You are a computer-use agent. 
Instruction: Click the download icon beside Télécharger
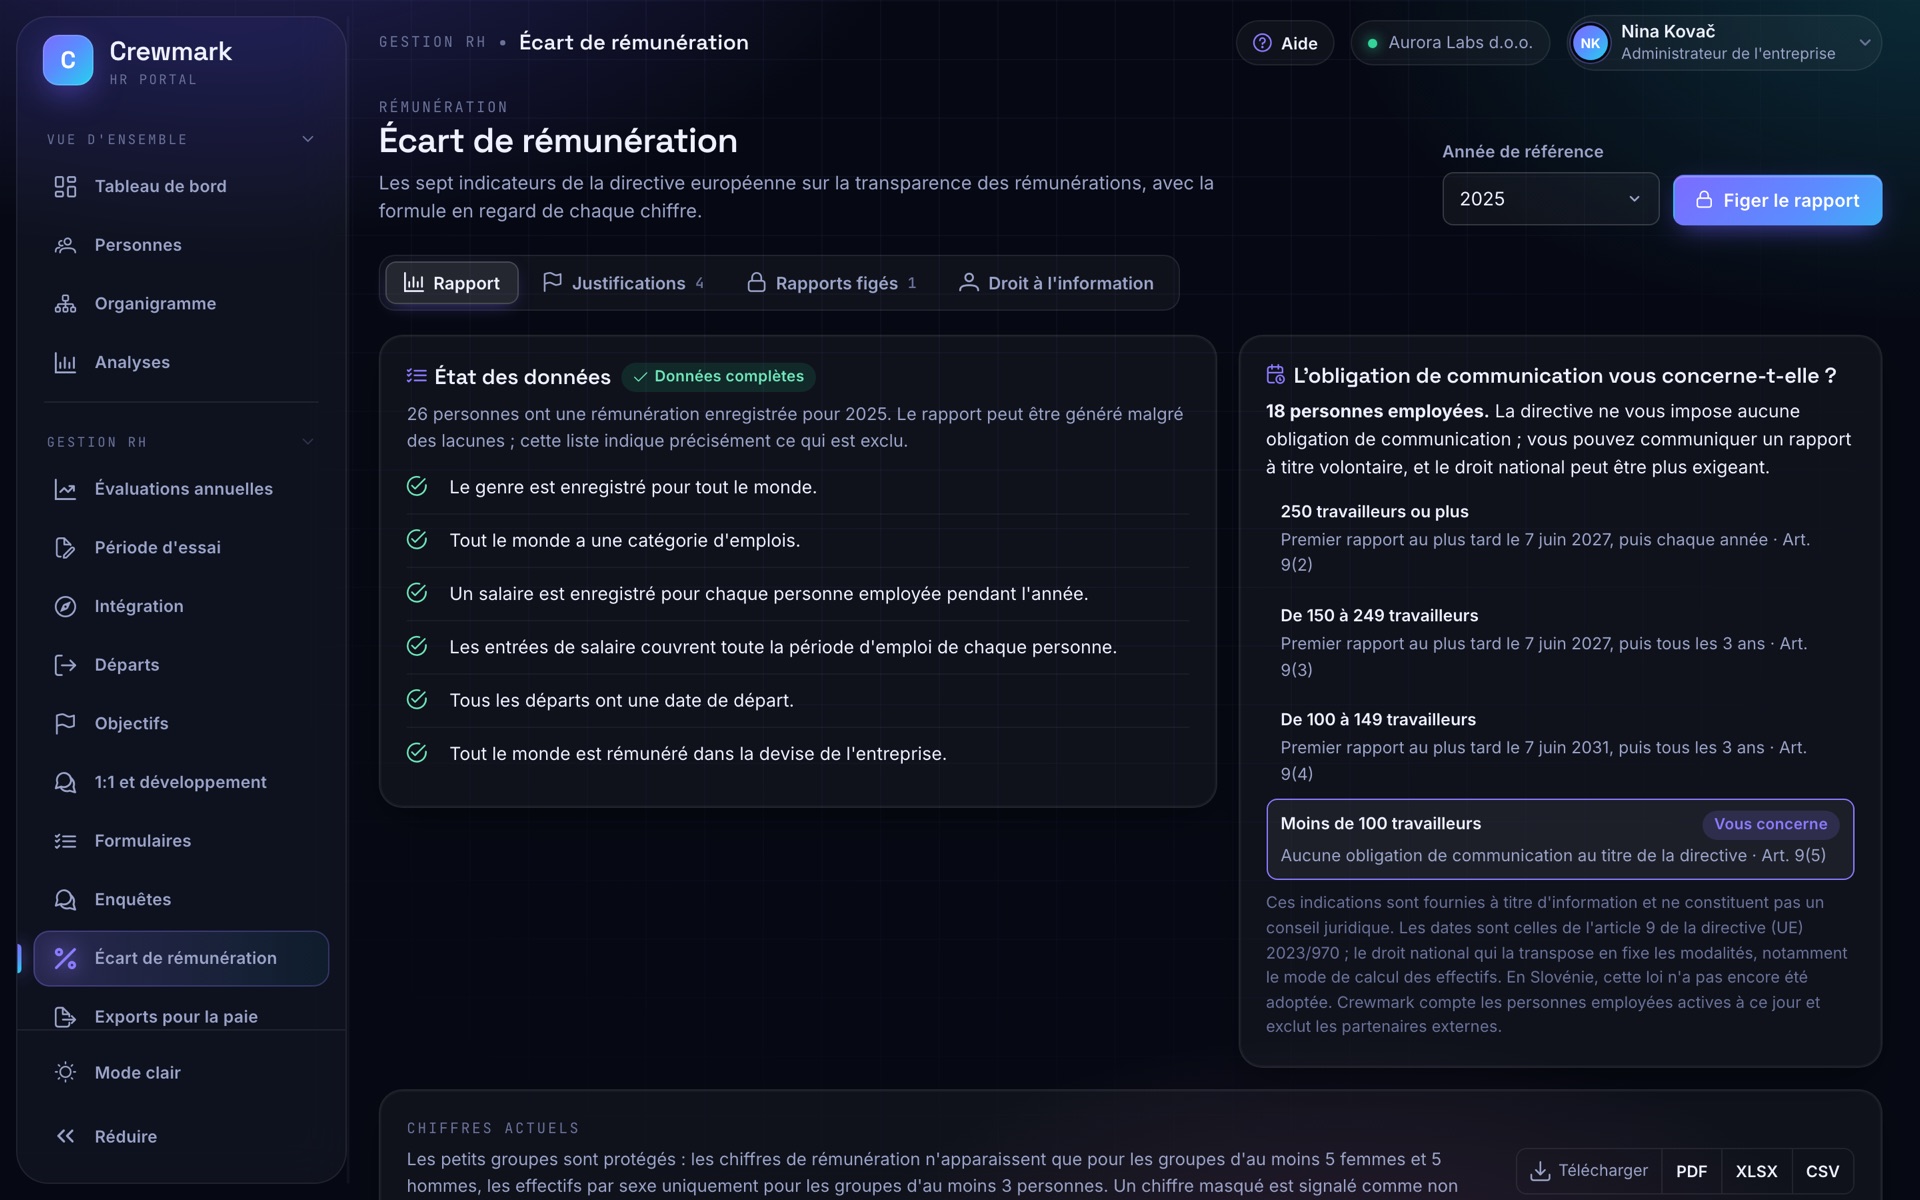coord(1540,1171)
